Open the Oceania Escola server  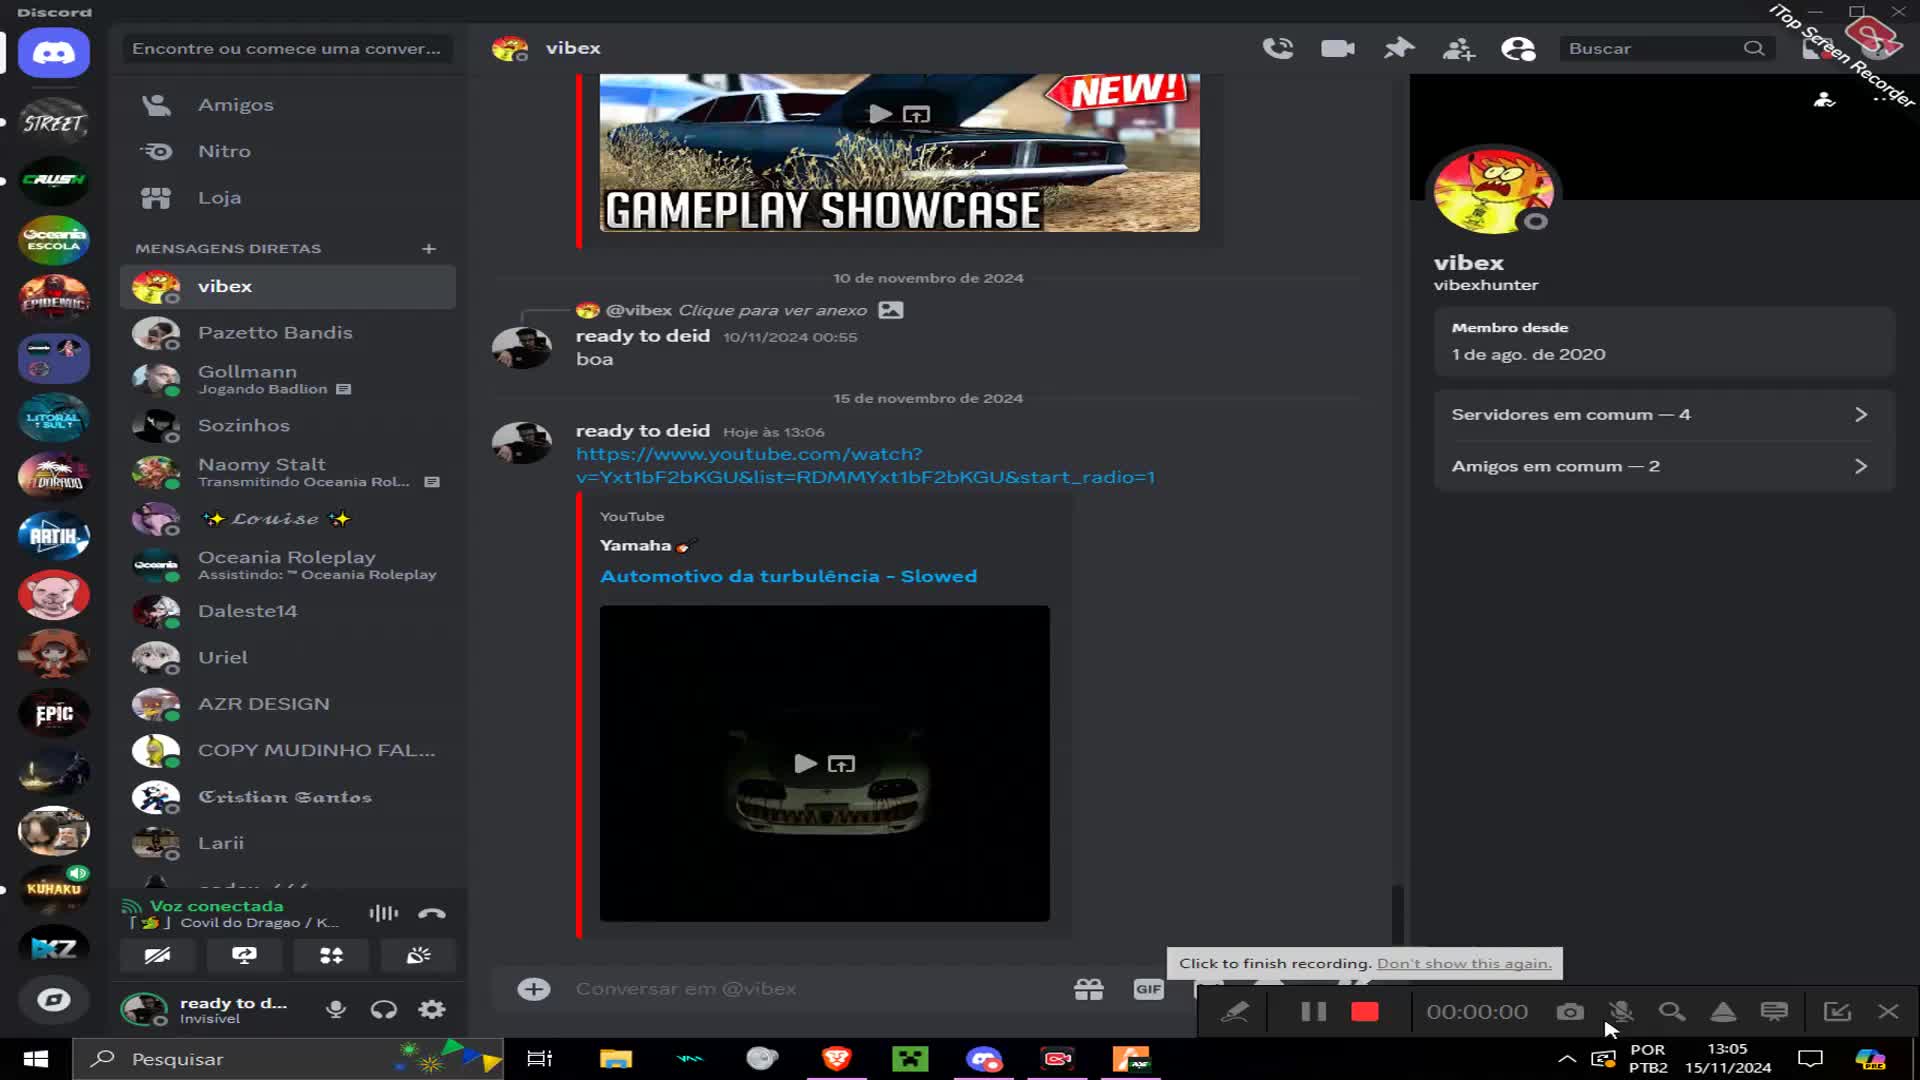pos(54,240)
